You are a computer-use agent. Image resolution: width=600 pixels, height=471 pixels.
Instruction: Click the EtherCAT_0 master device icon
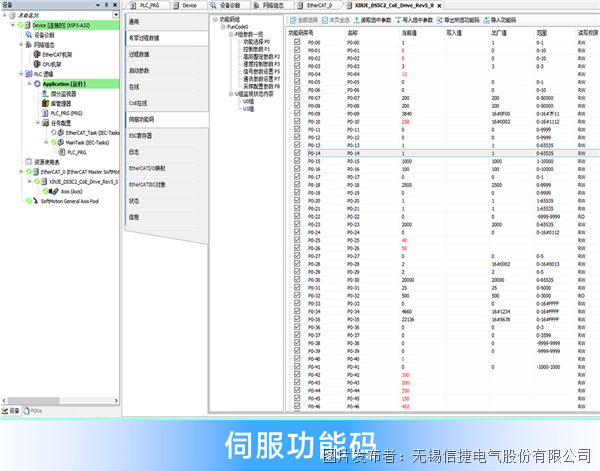click(x=36, y=172)
